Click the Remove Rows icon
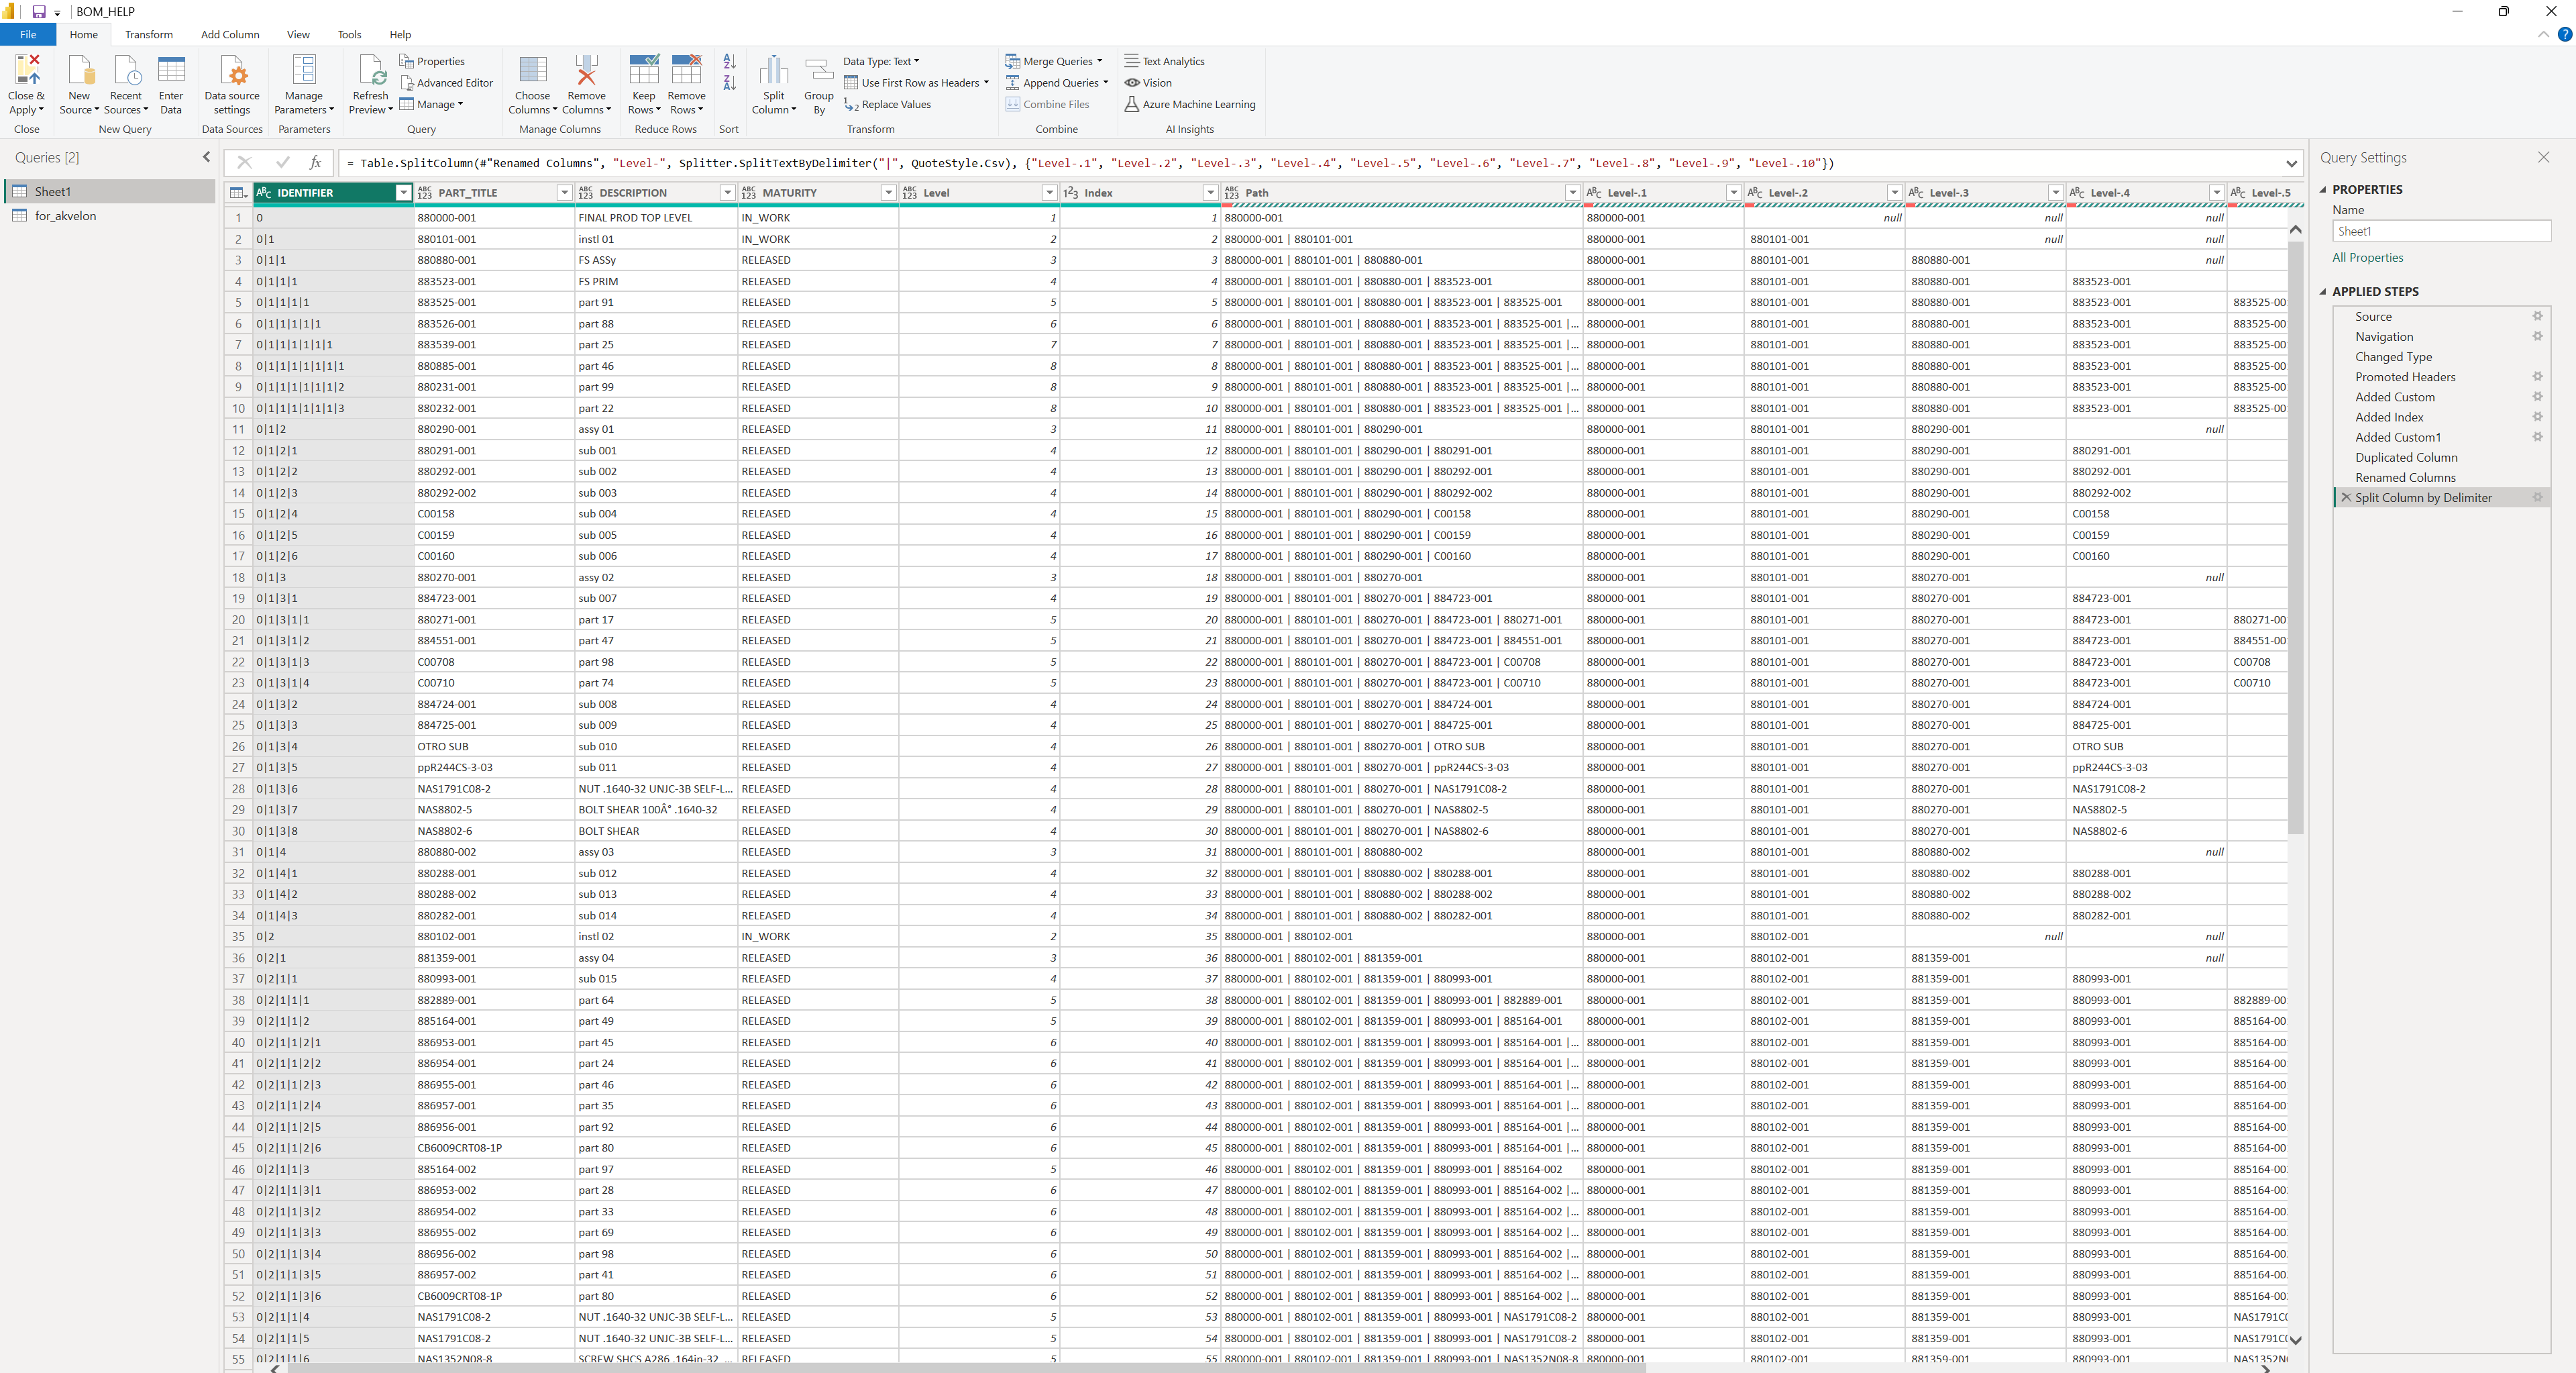 686,70
